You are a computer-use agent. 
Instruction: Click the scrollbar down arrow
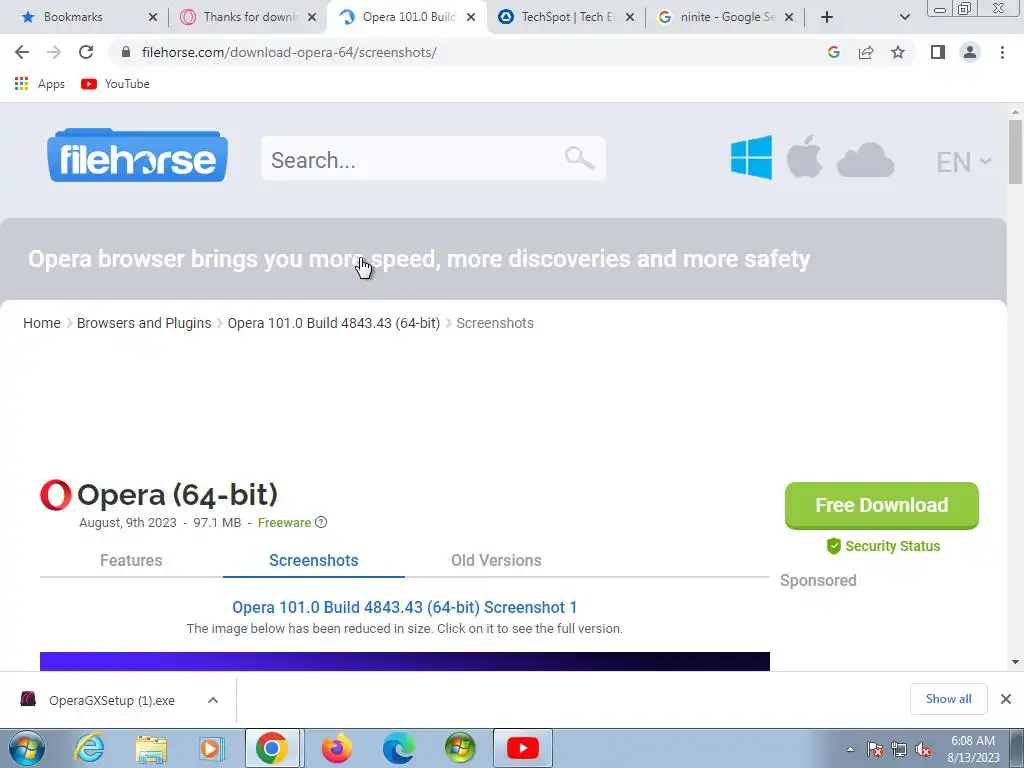(x=1015, y=662)
